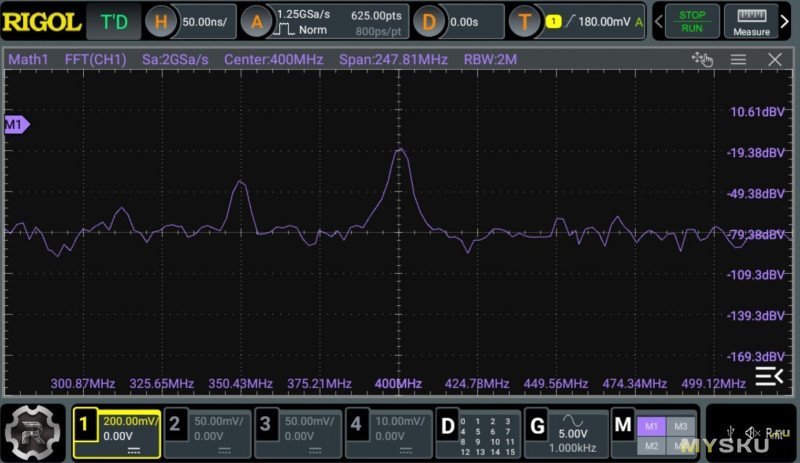Viewport: 800px width, 463px height.
Task: Open Acquisition settings via A icon
Action: [x=257, y=20]
